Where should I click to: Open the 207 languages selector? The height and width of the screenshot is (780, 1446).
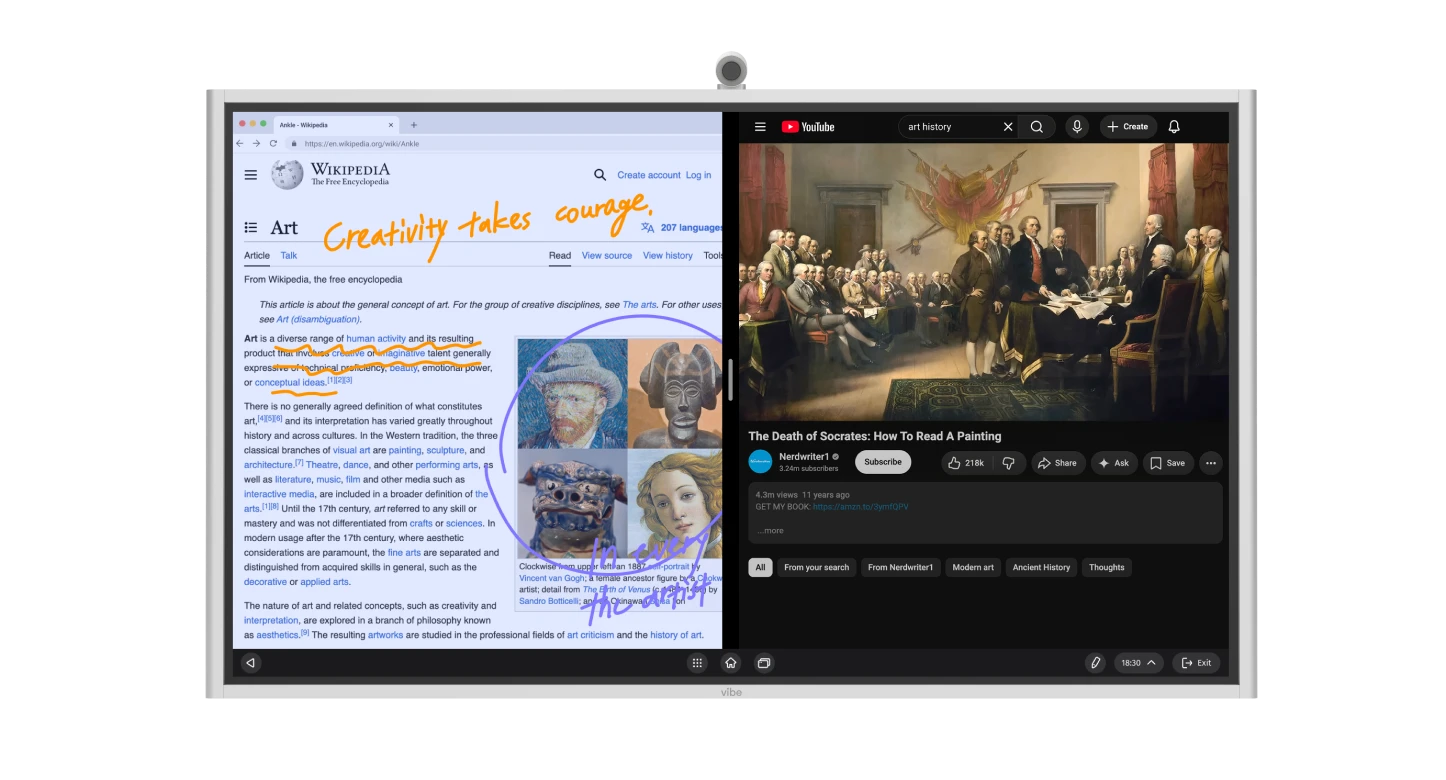(x=682, y=228)
